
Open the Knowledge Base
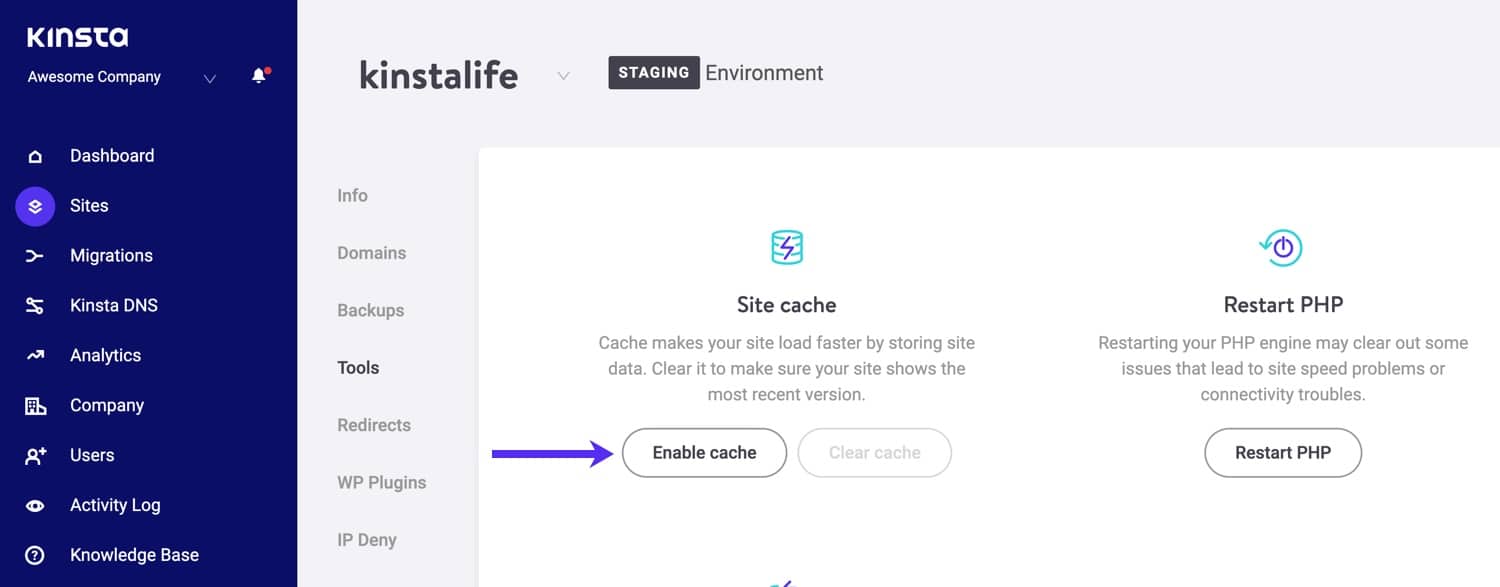pyautogui.click(x=135, y=554)
